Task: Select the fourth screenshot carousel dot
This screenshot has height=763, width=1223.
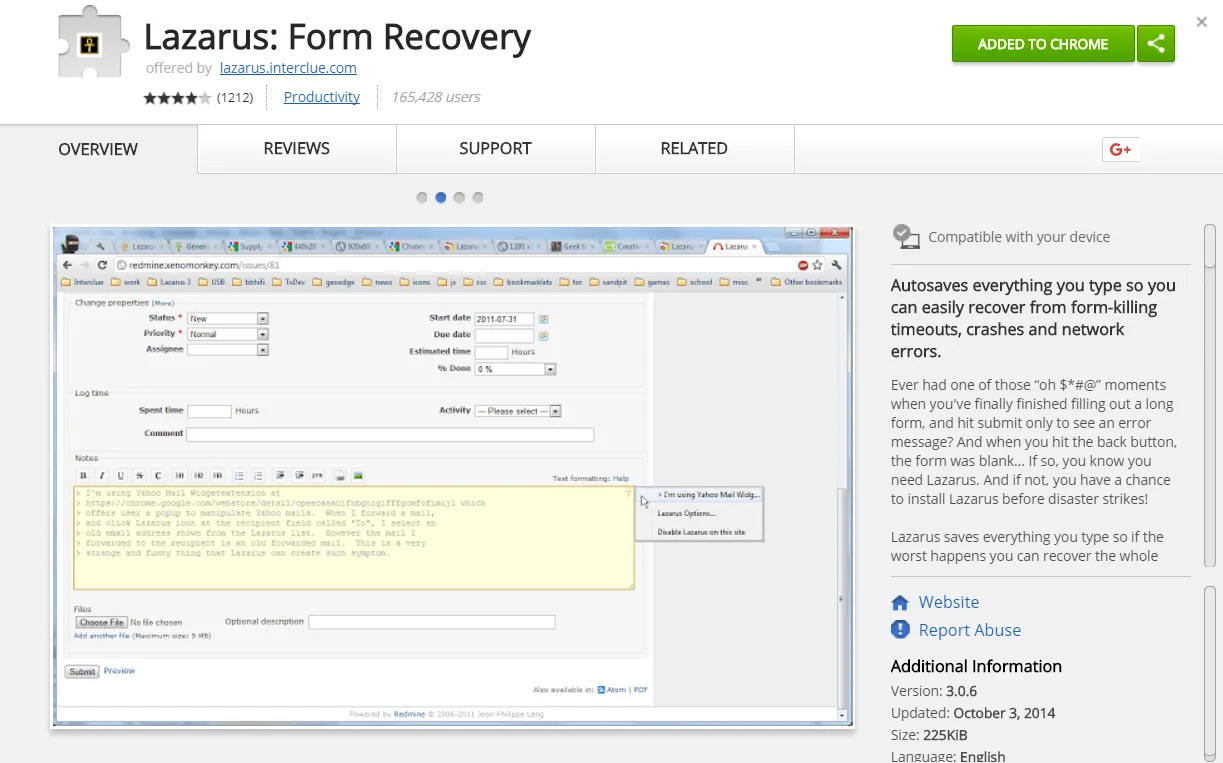Action: coord(478,198)
